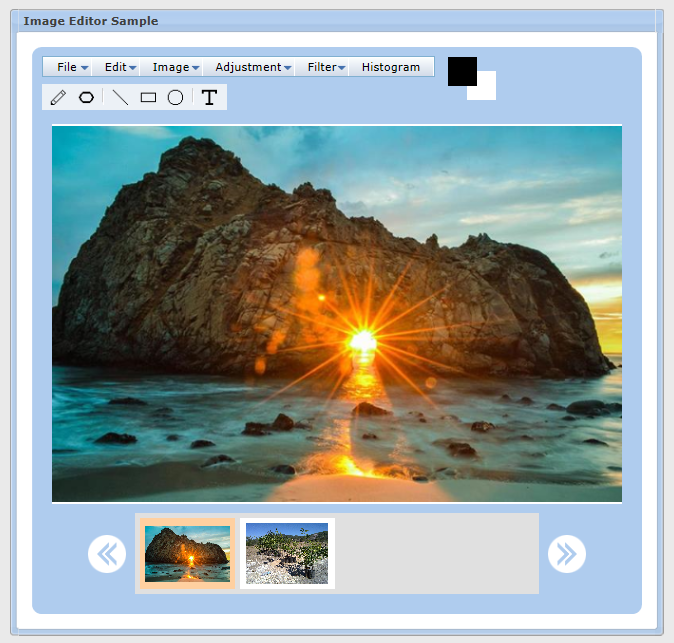Select the thick ellipse selection tool
This screenshot has width=674, height=643.
click(x=87, y=97)
